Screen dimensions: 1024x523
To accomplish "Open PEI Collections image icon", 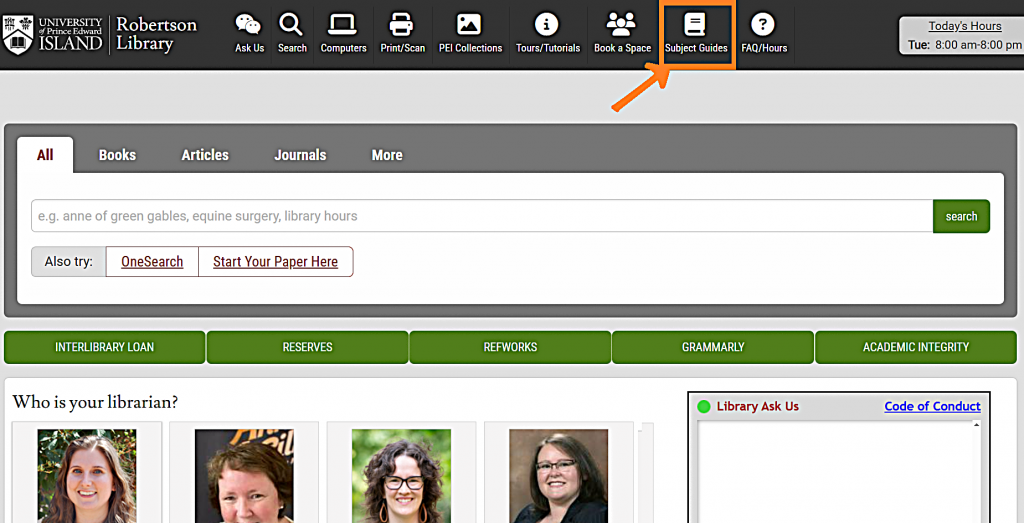I will [x=470, y=25].
